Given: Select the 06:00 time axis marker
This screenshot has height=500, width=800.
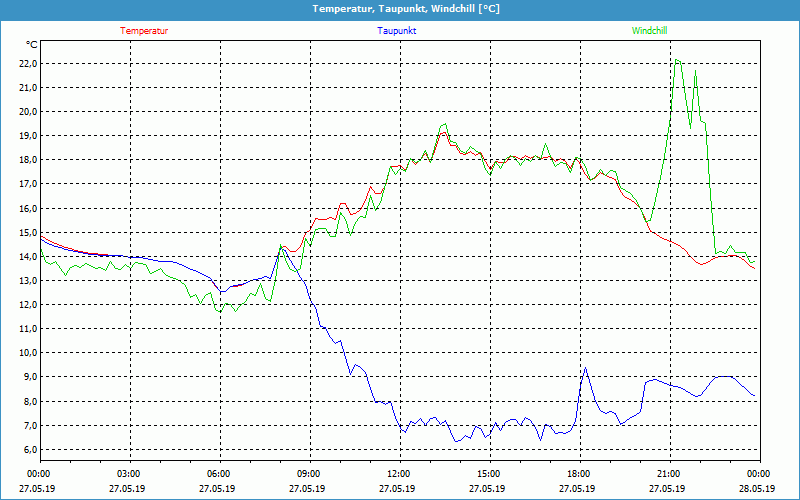Looking at the screenshot, I should click(x=219, y=473).
